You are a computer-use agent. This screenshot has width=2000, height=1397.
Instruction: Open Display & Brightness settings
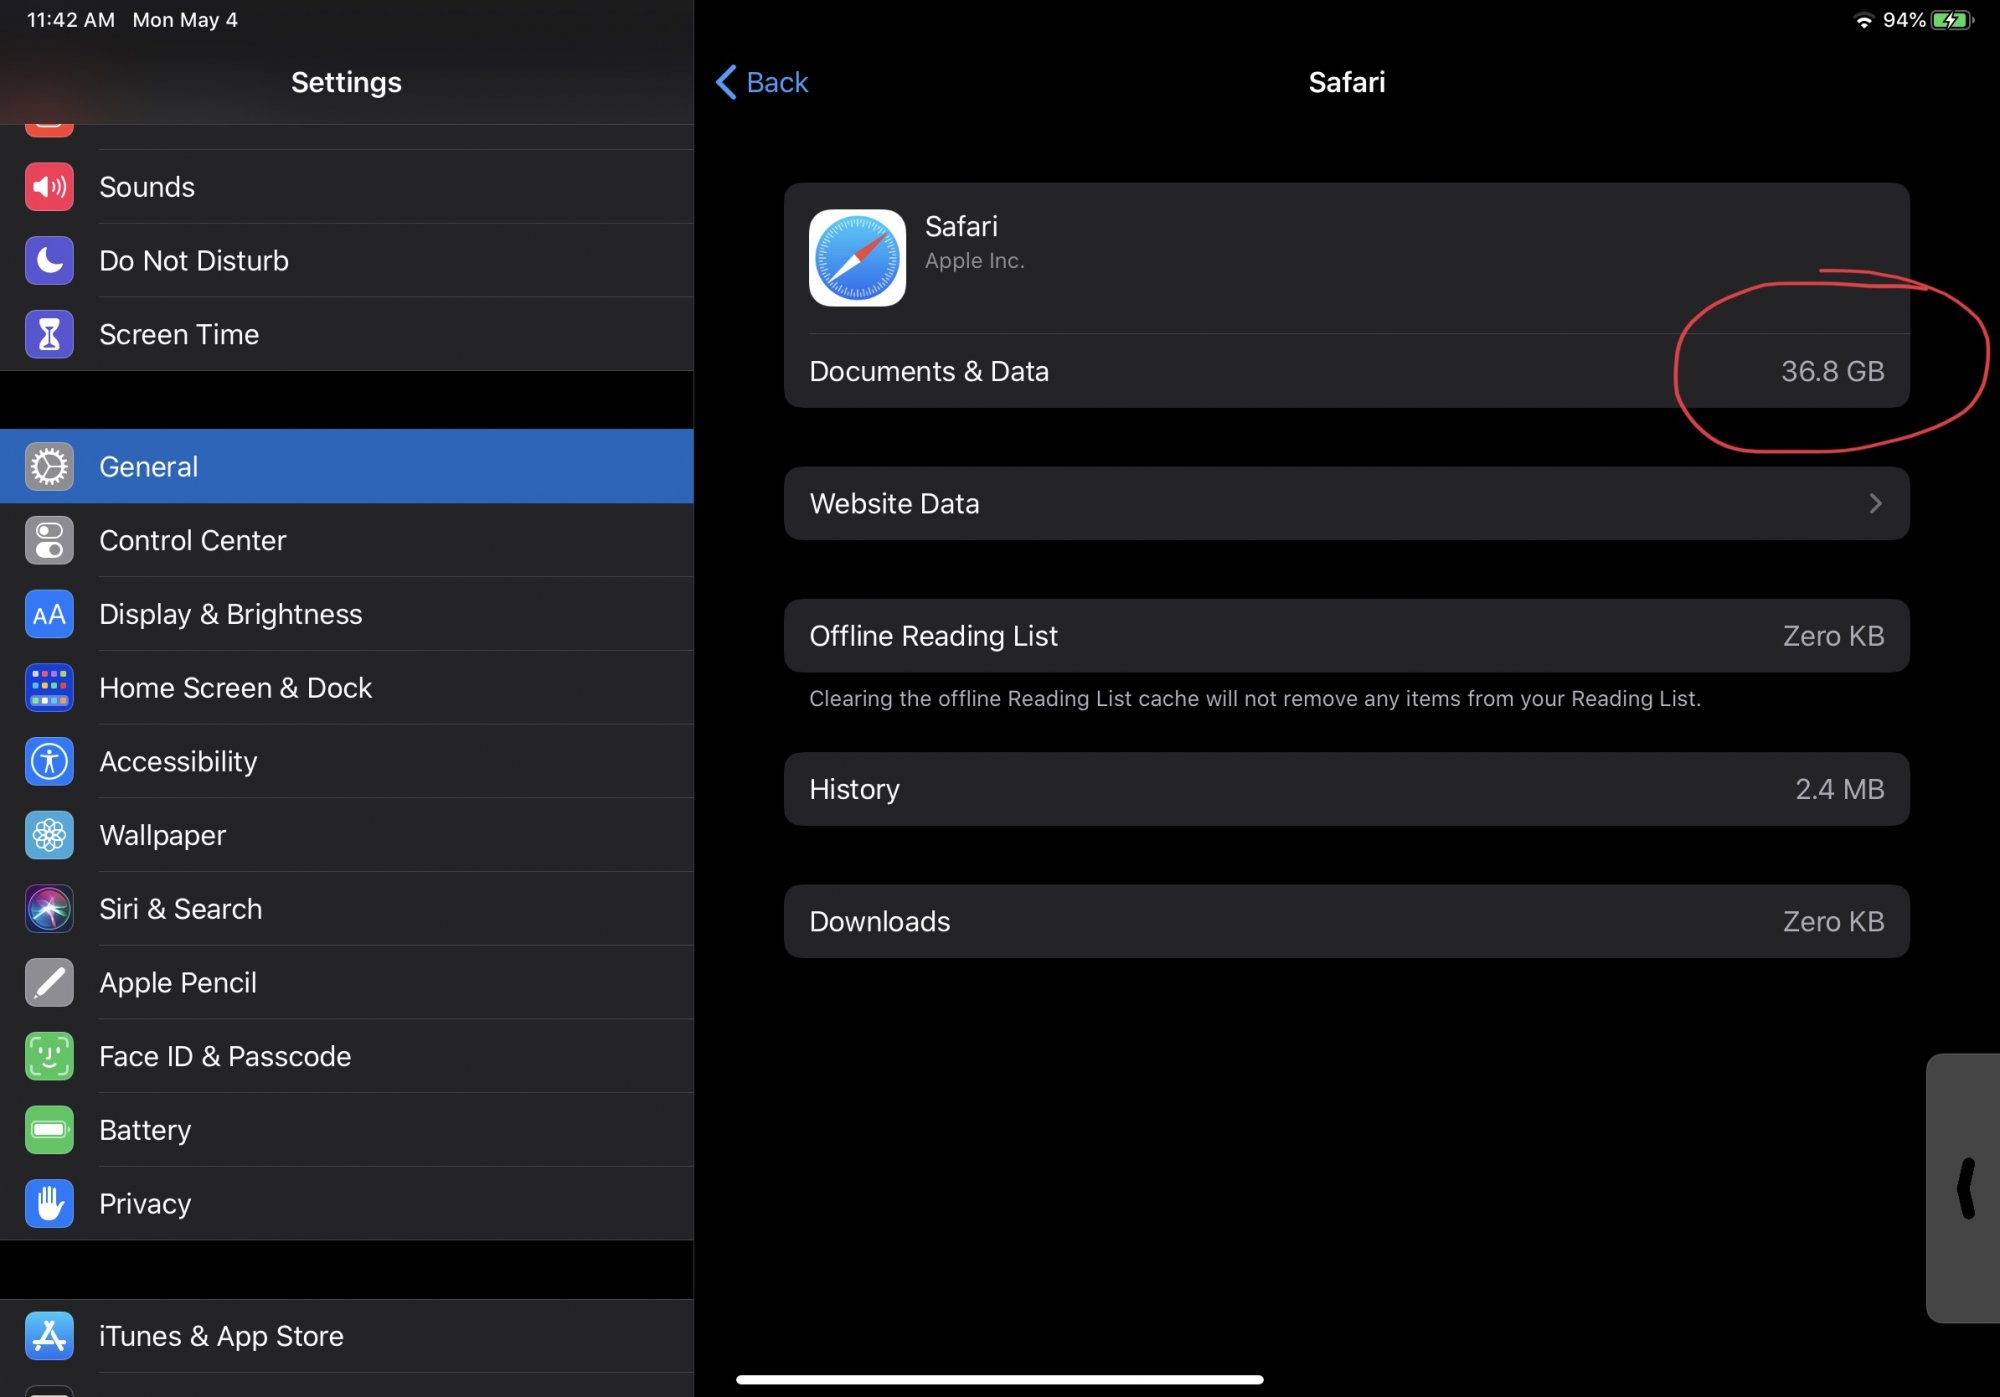[x=346, y=614]
